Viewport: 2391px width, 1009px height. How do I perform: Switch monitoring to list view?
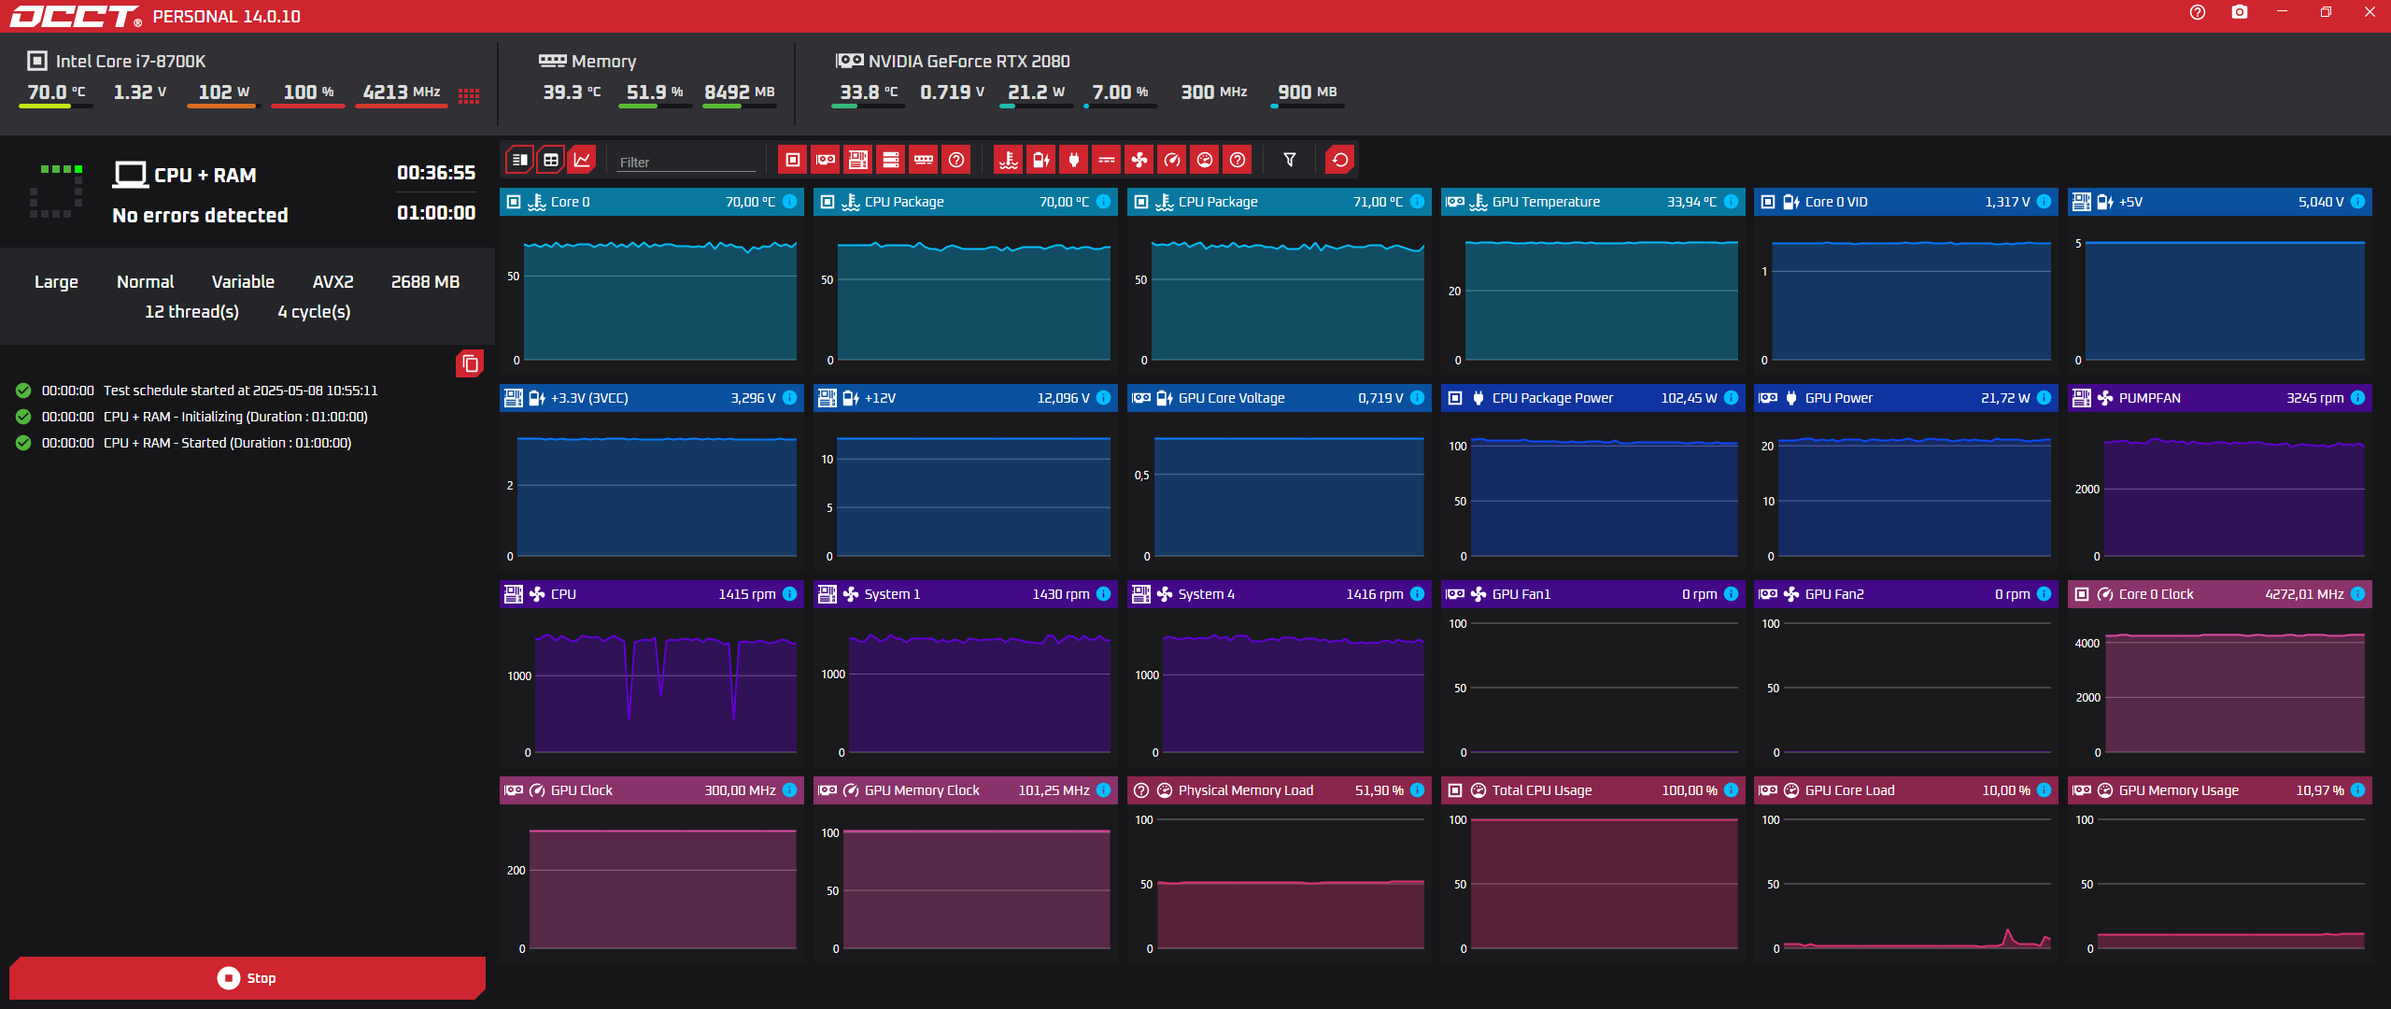pyautogui.click(x=520, y=160)
